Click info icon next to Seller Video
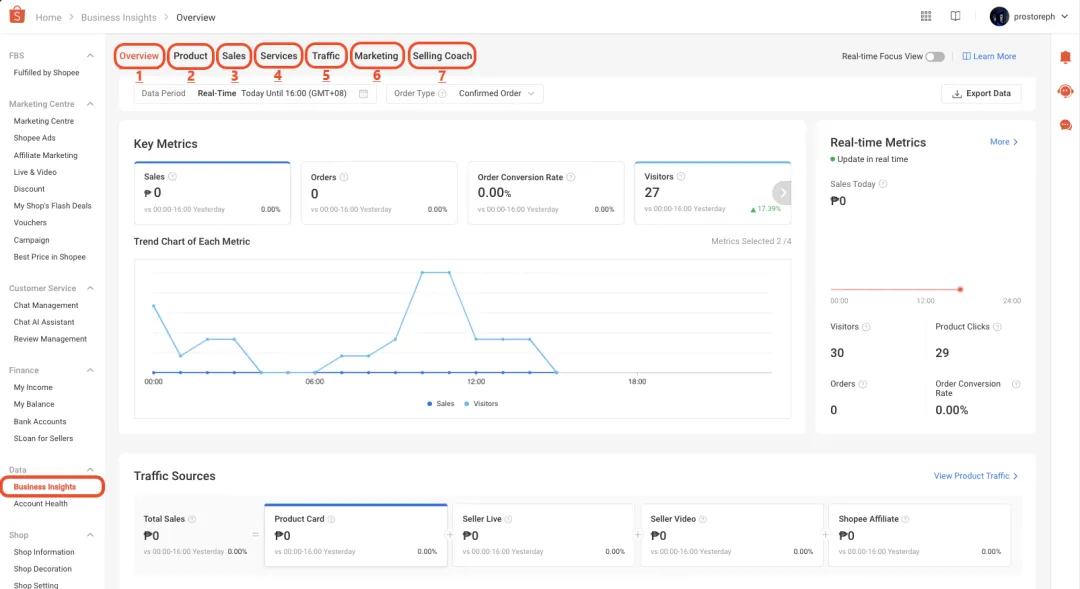The width and height of the screenshot is (1080, 589). point(703,519)
